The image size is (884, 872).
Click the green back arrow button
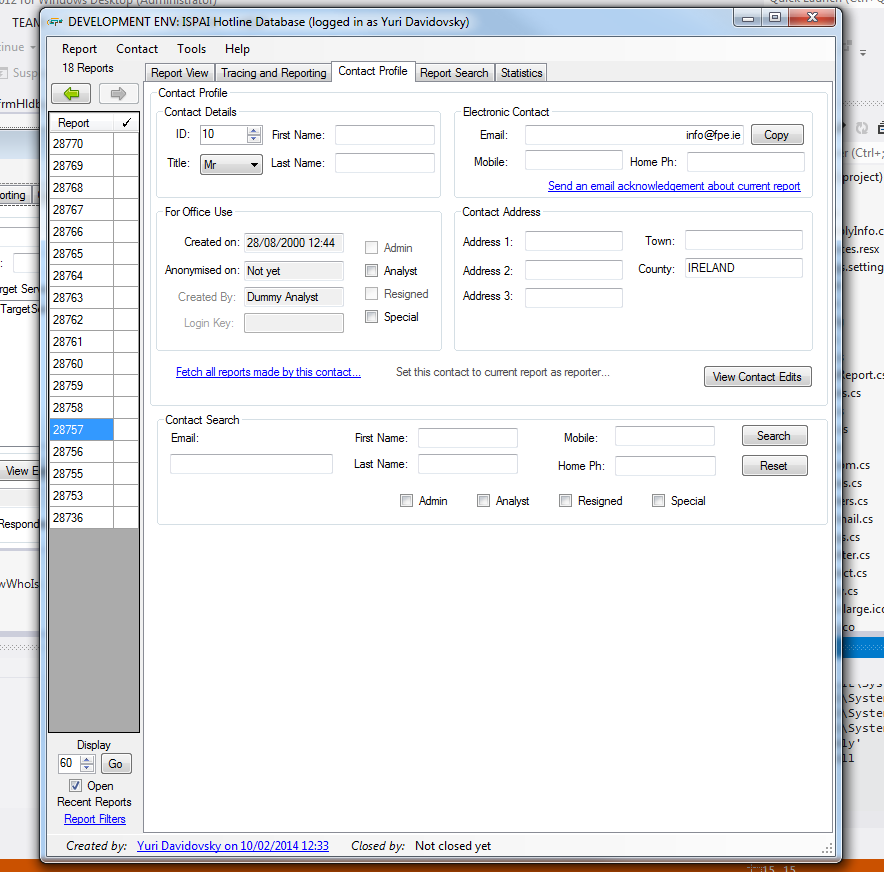pyautogui.click(x=71, y=94)
